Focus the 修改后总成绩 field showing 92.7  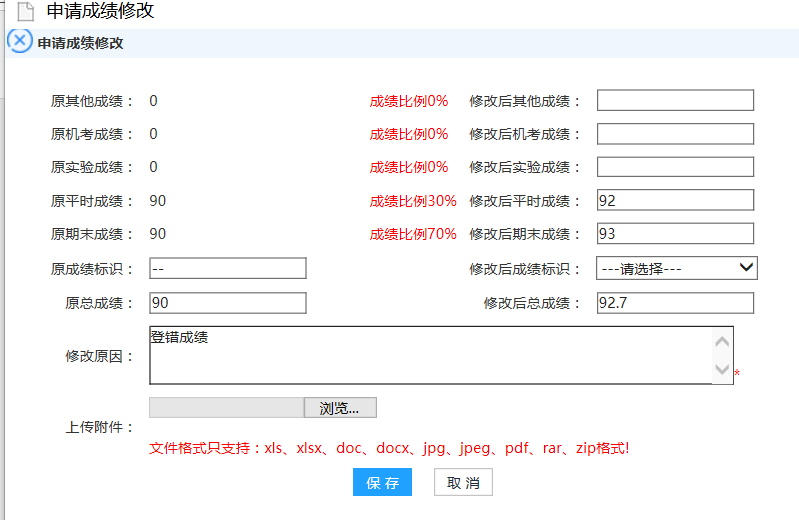pyautogui.click(x=675, y=303)
